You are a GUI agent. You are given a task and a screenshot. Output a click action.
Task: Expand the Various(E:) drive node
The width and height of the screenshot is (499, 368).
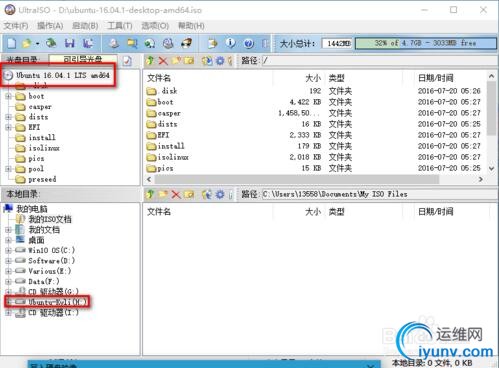(9, 271)
